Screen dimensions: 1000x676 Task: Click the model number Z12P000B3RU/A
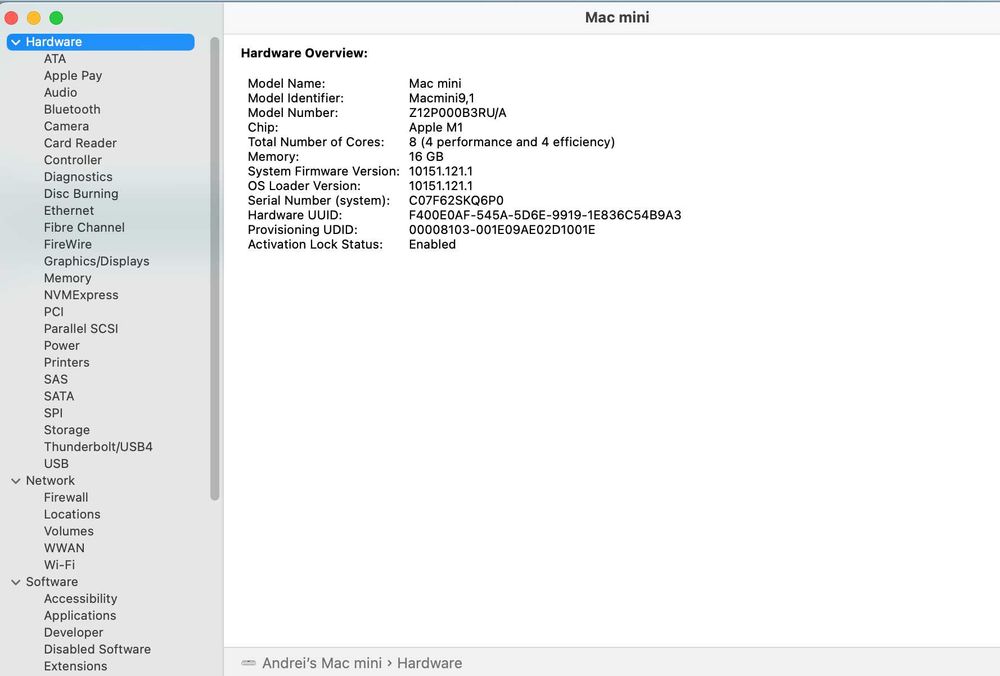point(457,113)
